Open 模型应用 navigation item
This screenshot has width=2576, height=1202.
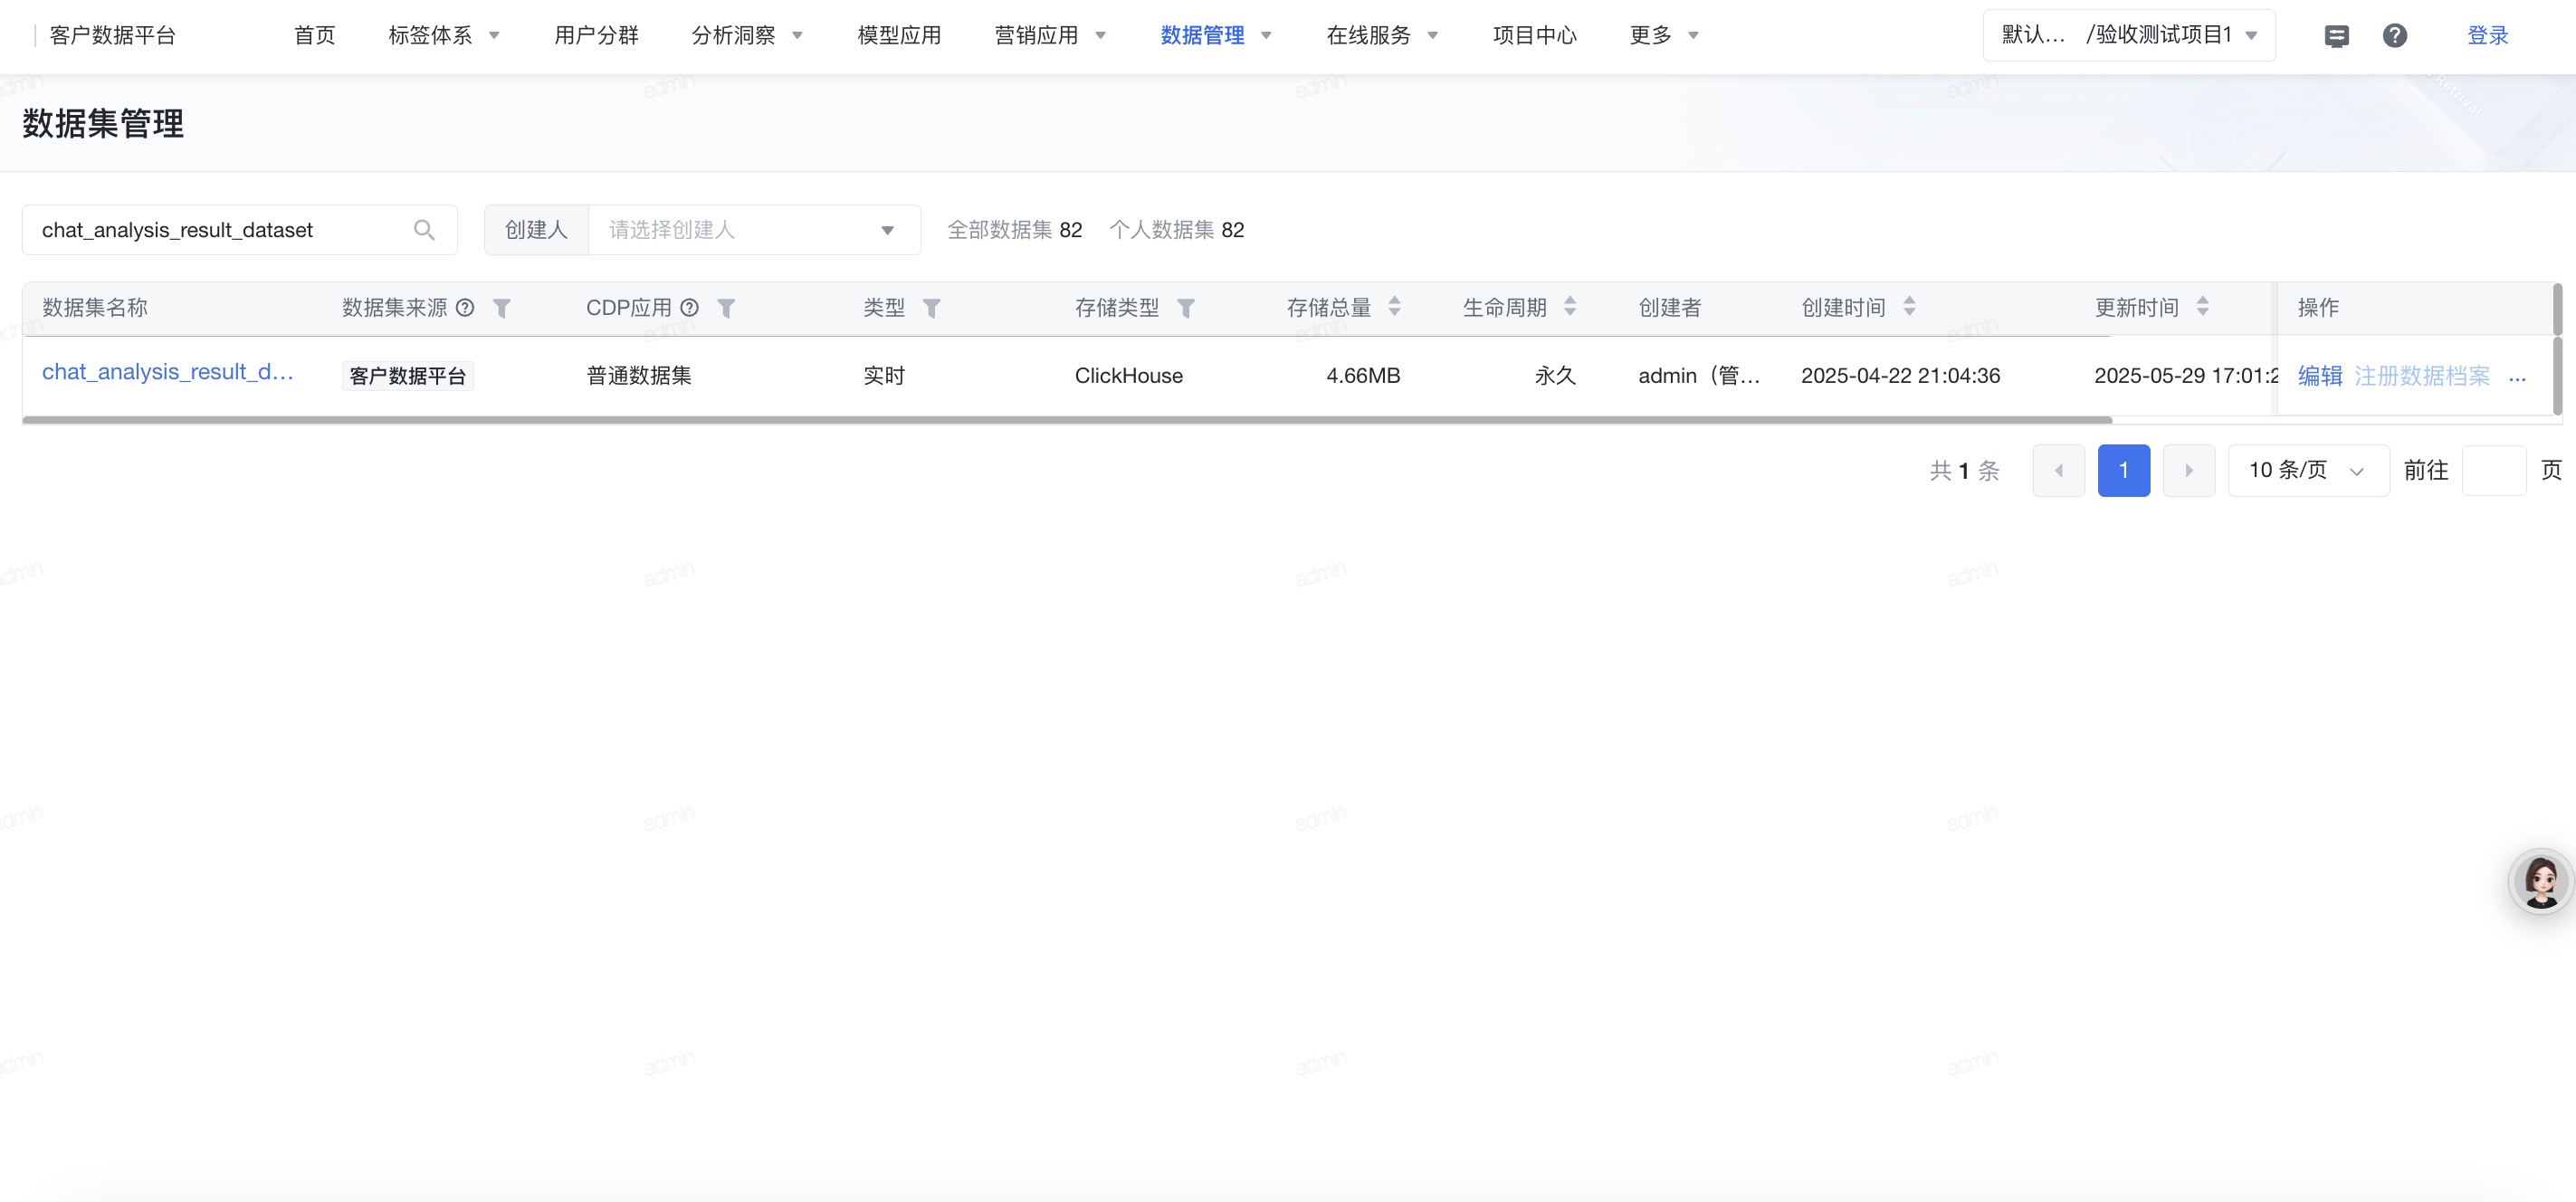click(x=899, y=35)
